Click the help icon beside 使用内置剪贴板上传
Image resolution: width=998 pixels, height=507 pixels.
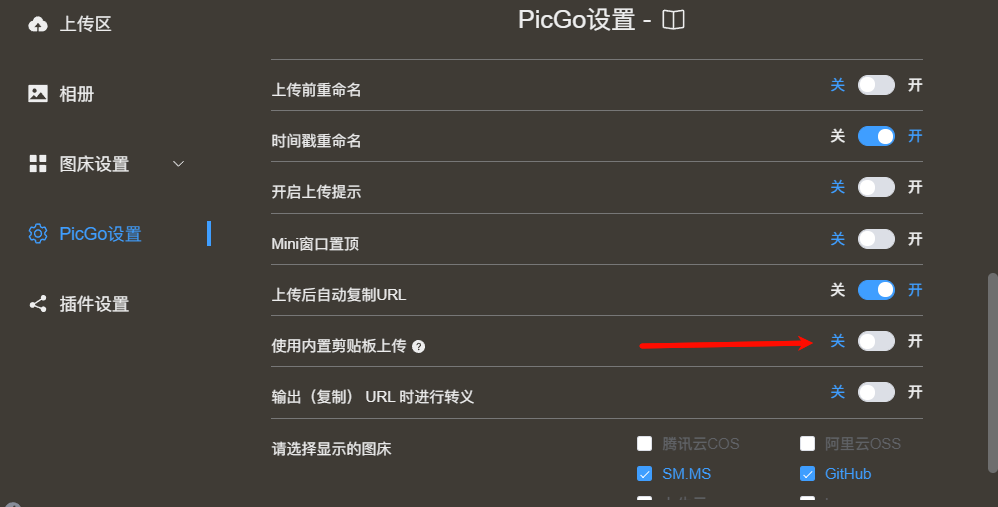coord(419,347)
